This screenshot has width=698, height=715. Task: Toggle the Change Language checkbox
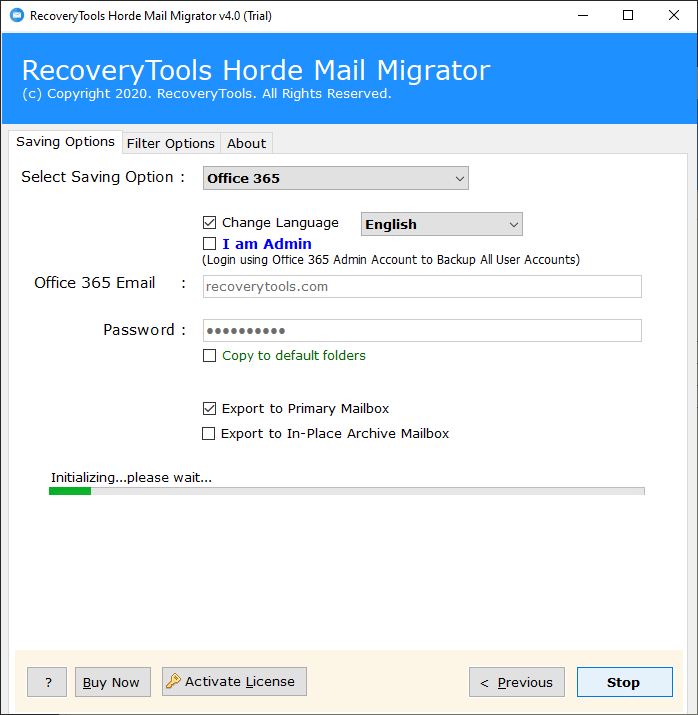[209, 223]
